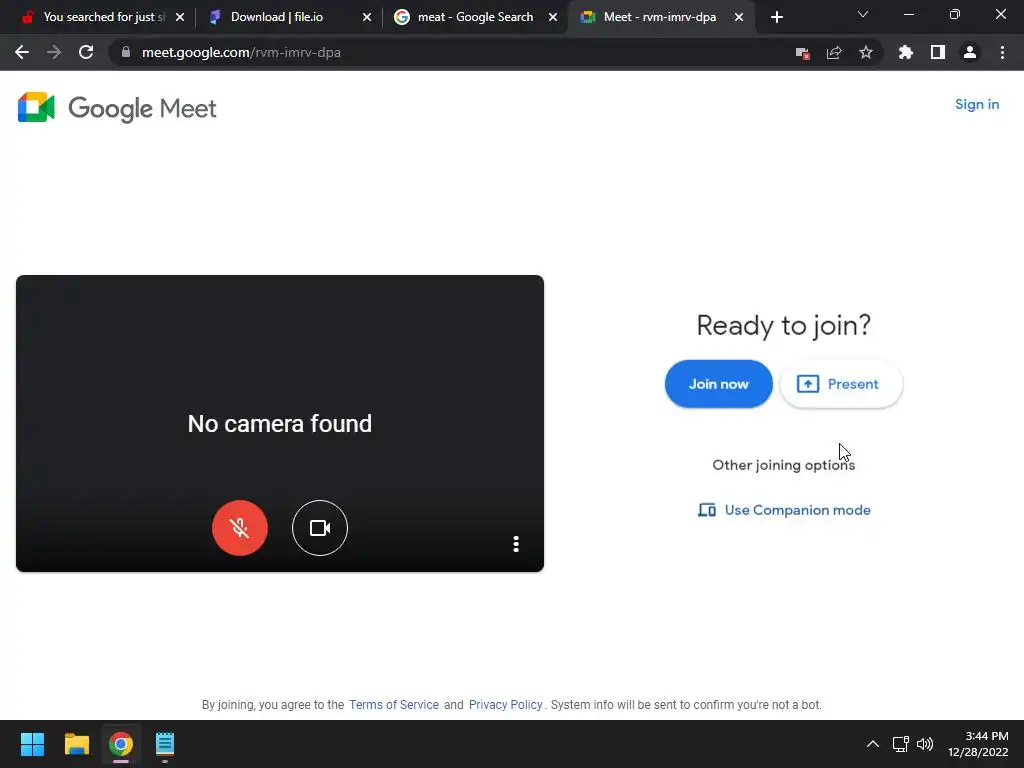Click the Google Meet logo
The image size is (1024, 768).
pos(117,108)
